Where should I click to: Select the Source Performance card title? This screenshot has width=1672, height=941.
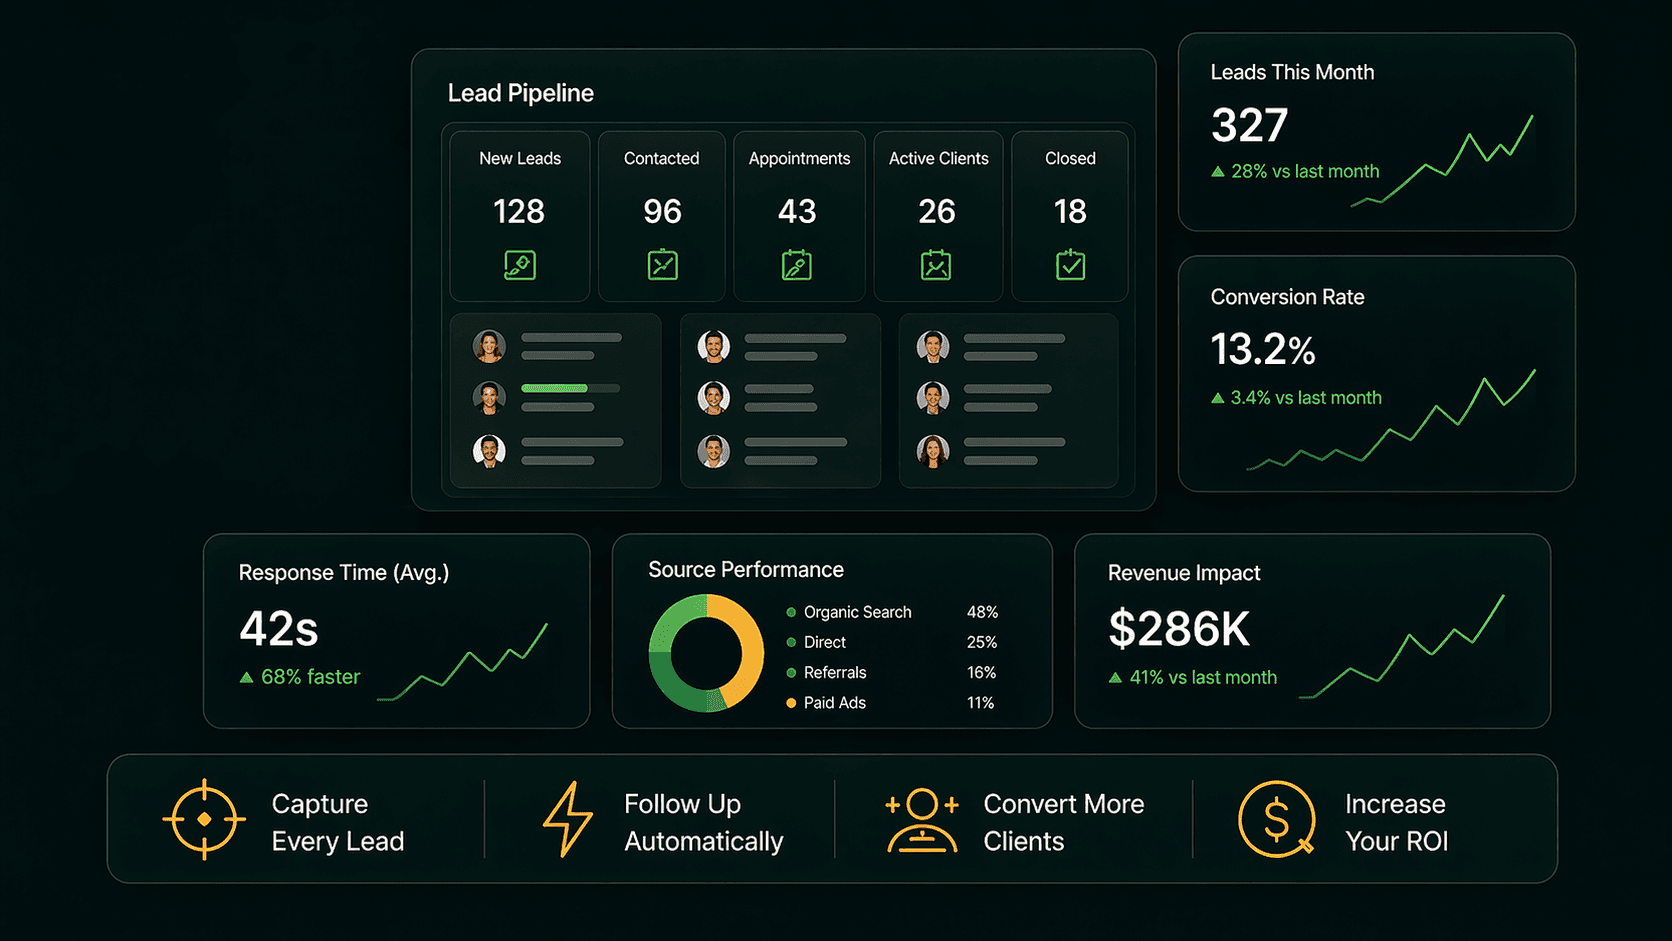pos(746,570)
